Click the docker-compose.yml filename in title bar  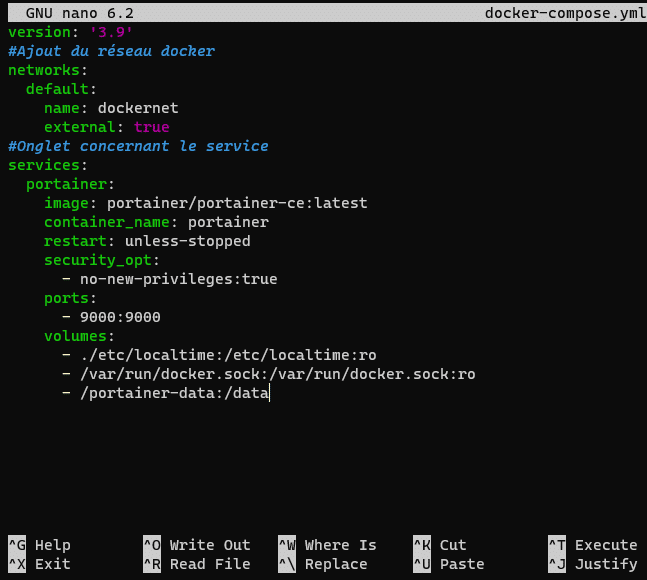(x=565, y=13)
